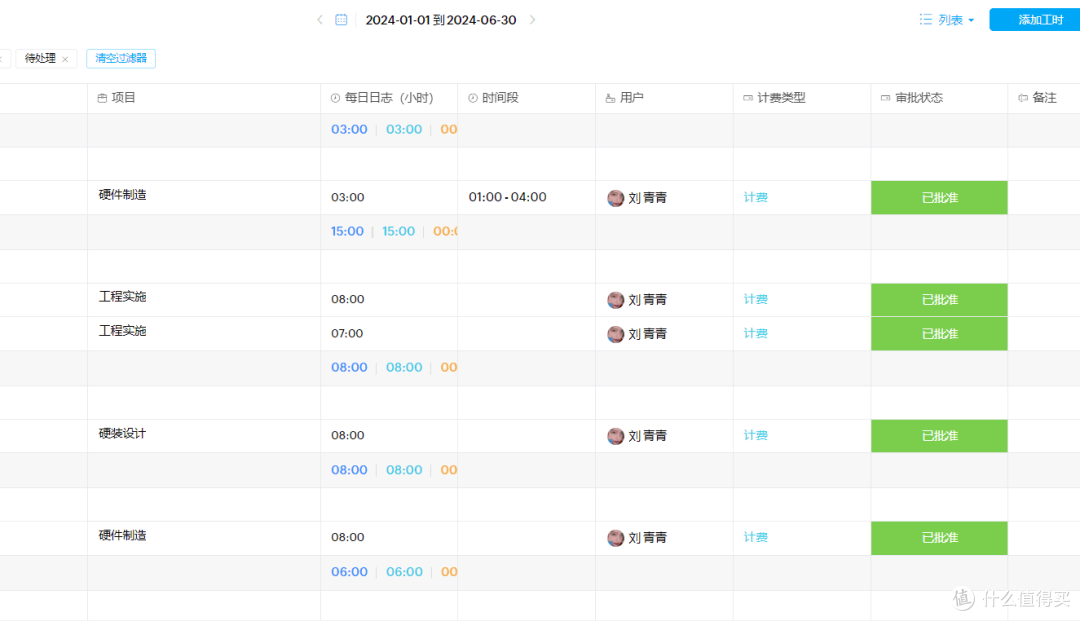This screenshot has width=1080, height=621.
Task: Click the 计费 link in the 硬装设计 row
Action: tap(756, 435)
